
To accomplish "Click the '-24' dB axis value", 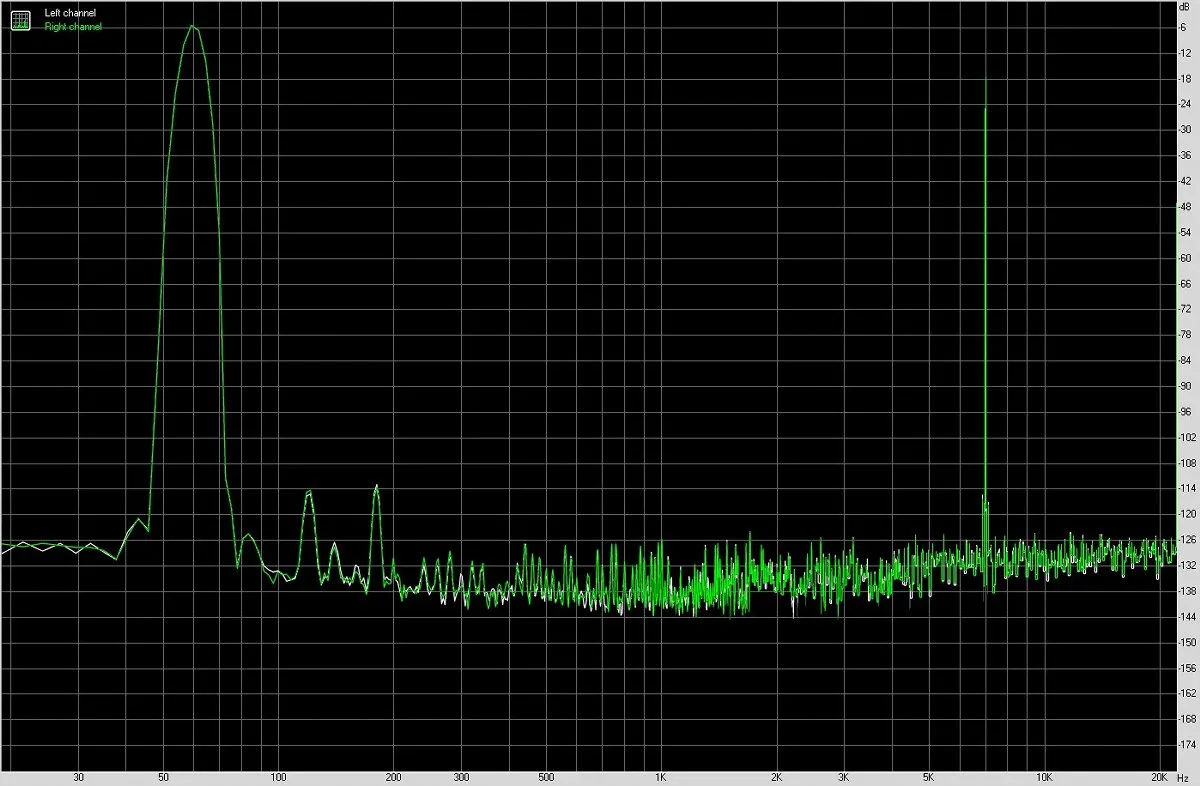I will 1185,104.
